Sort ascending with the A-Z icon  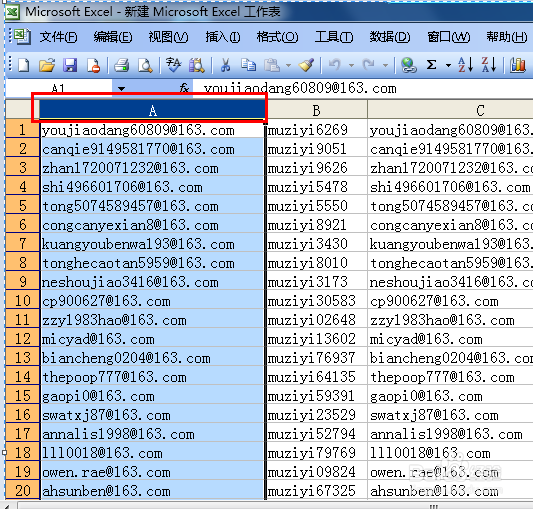pyautogui.click(x=466, y=65)
